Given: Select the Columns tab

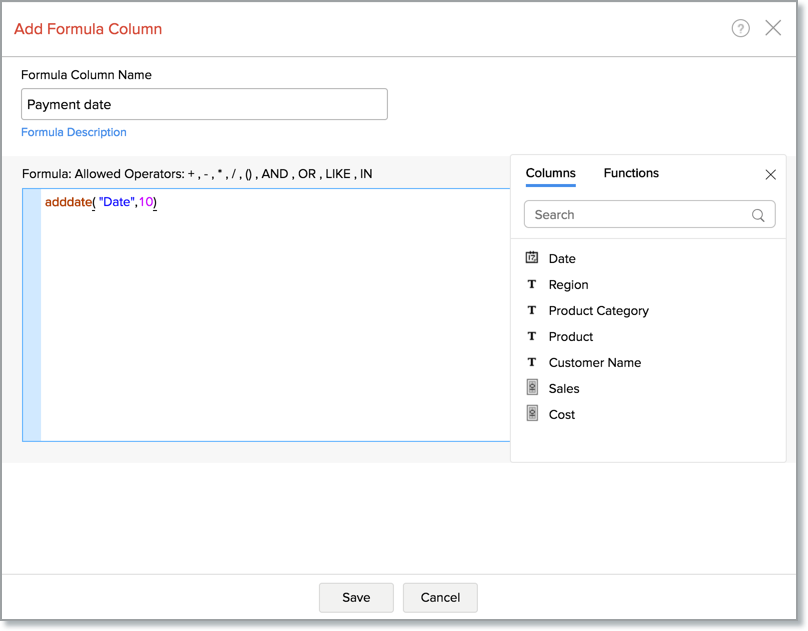Looking at the screenshot, I should 550,173.
